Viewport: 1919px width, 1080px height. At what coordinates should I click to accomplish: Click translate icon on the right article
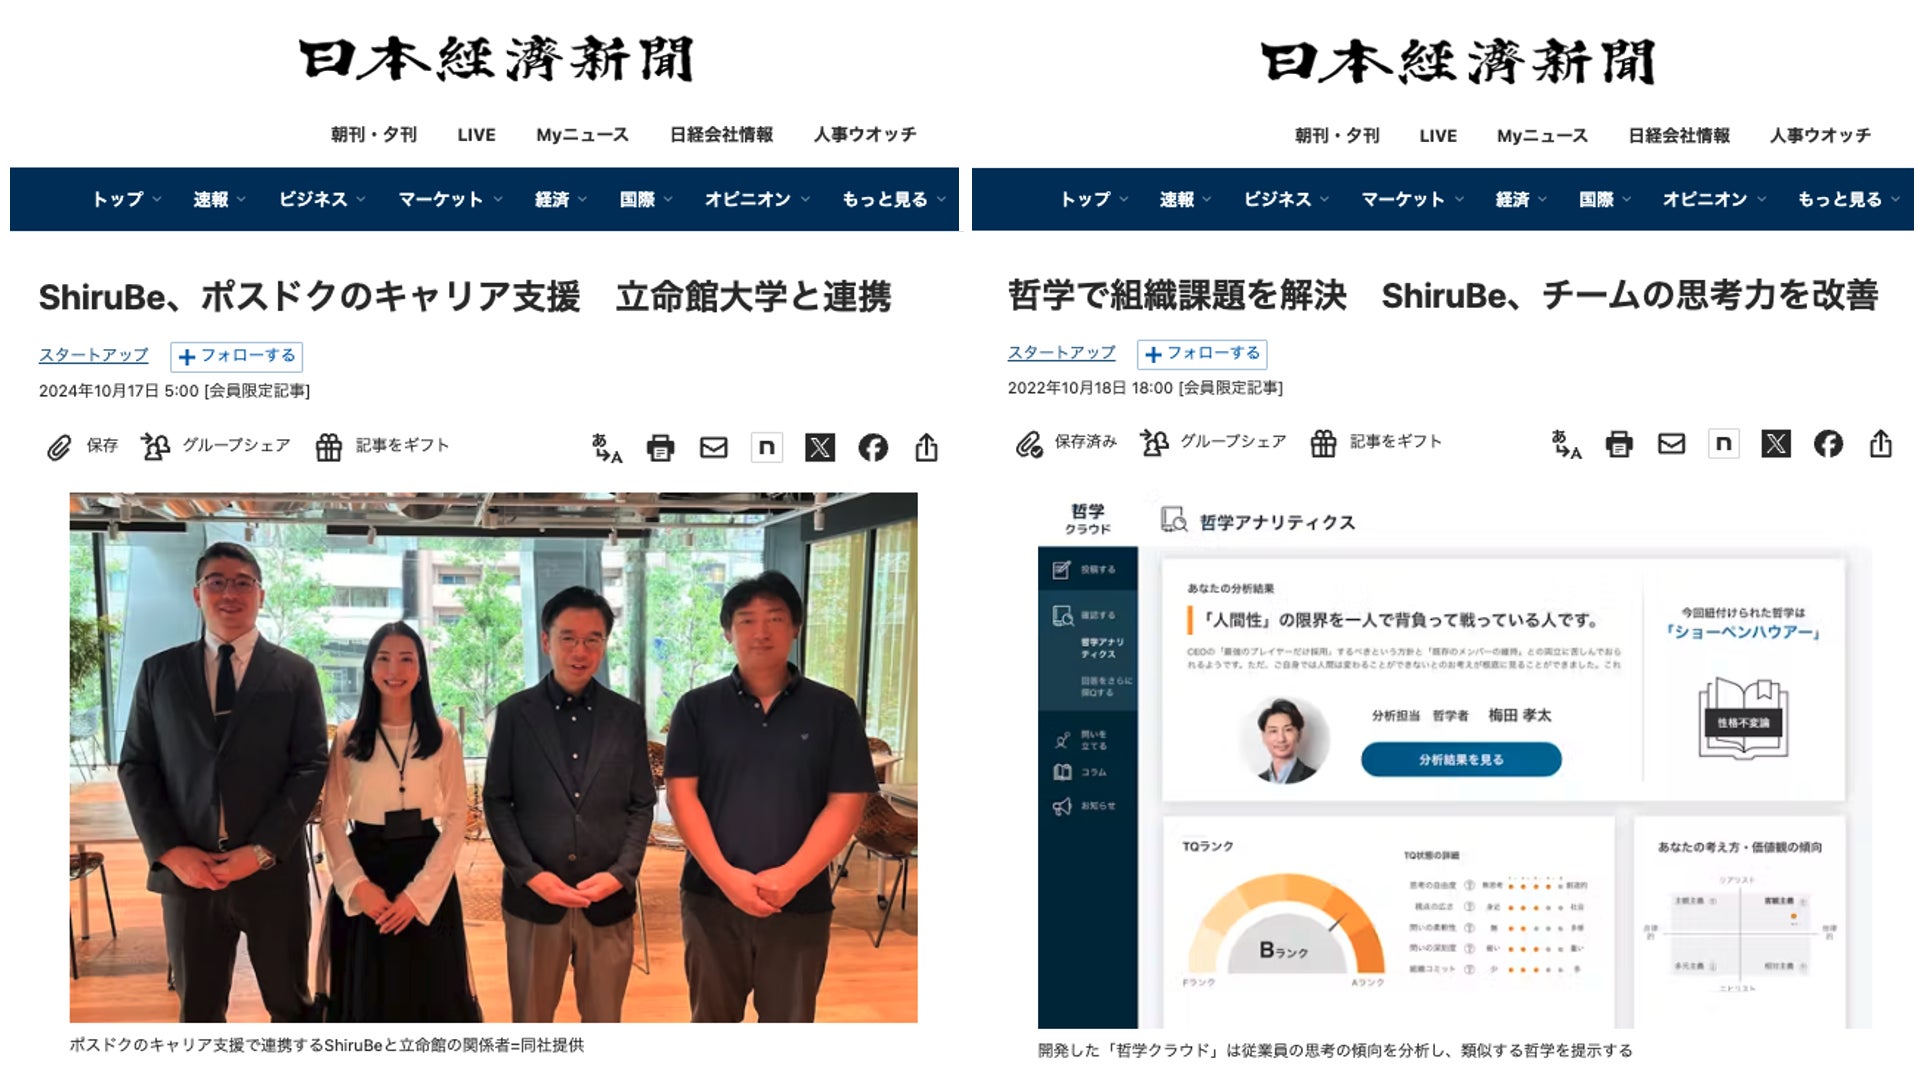click(x=1566, y=445)
